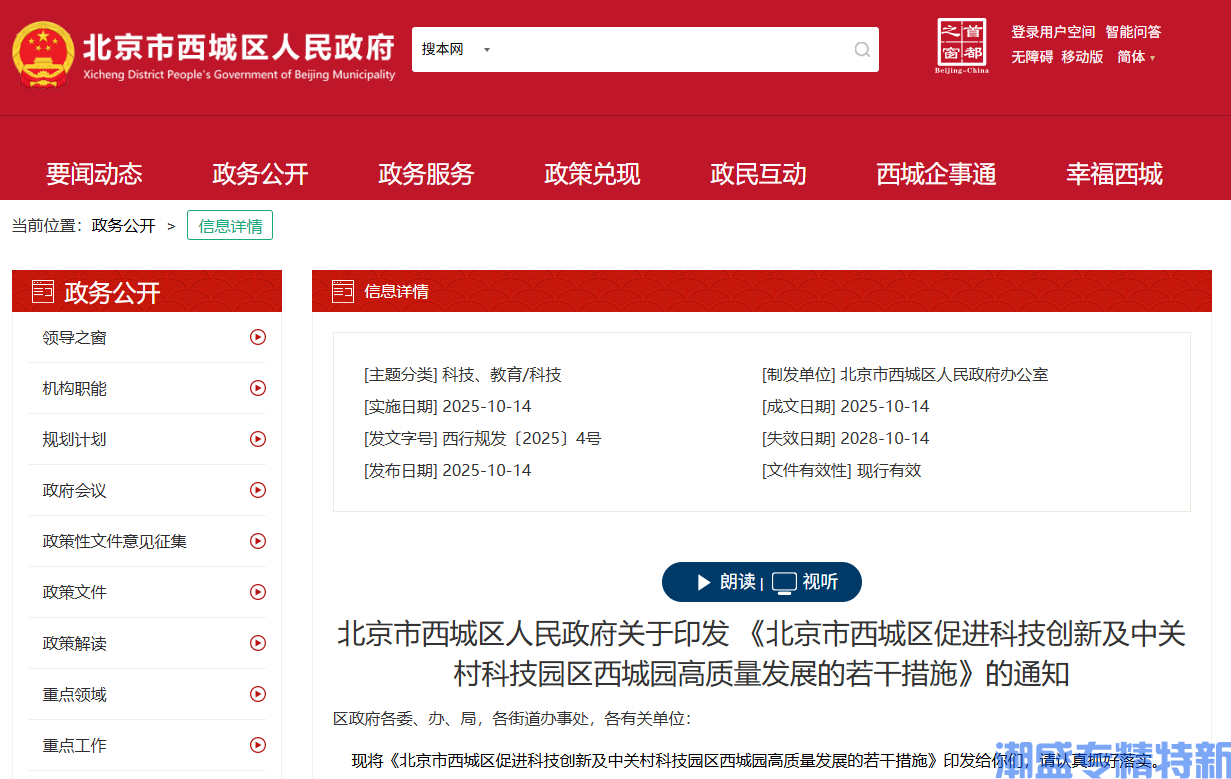Click the arrow icon next to 重点工作
This screenshot has height=779, width=1231.
point(259,745)
